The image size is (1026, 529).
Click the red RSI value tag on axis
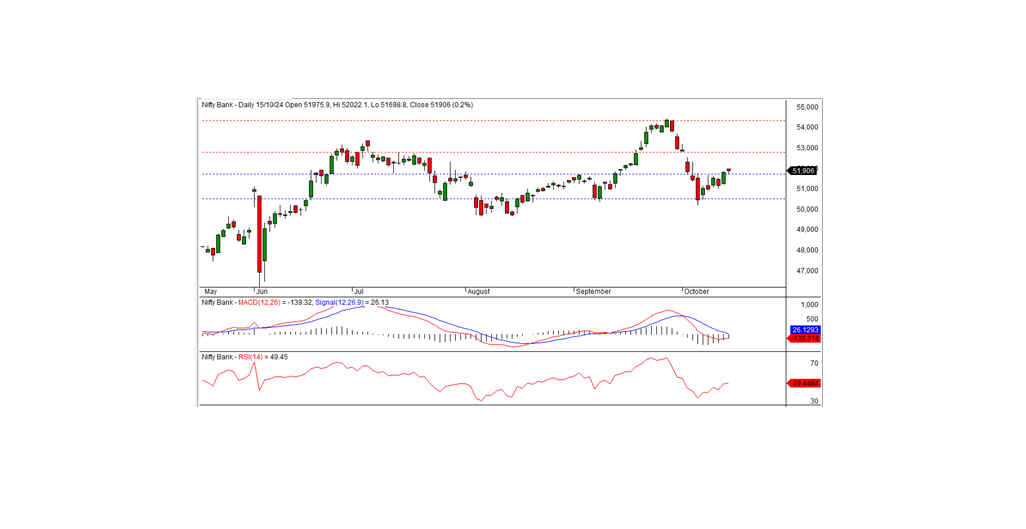(x=805, y=384)
